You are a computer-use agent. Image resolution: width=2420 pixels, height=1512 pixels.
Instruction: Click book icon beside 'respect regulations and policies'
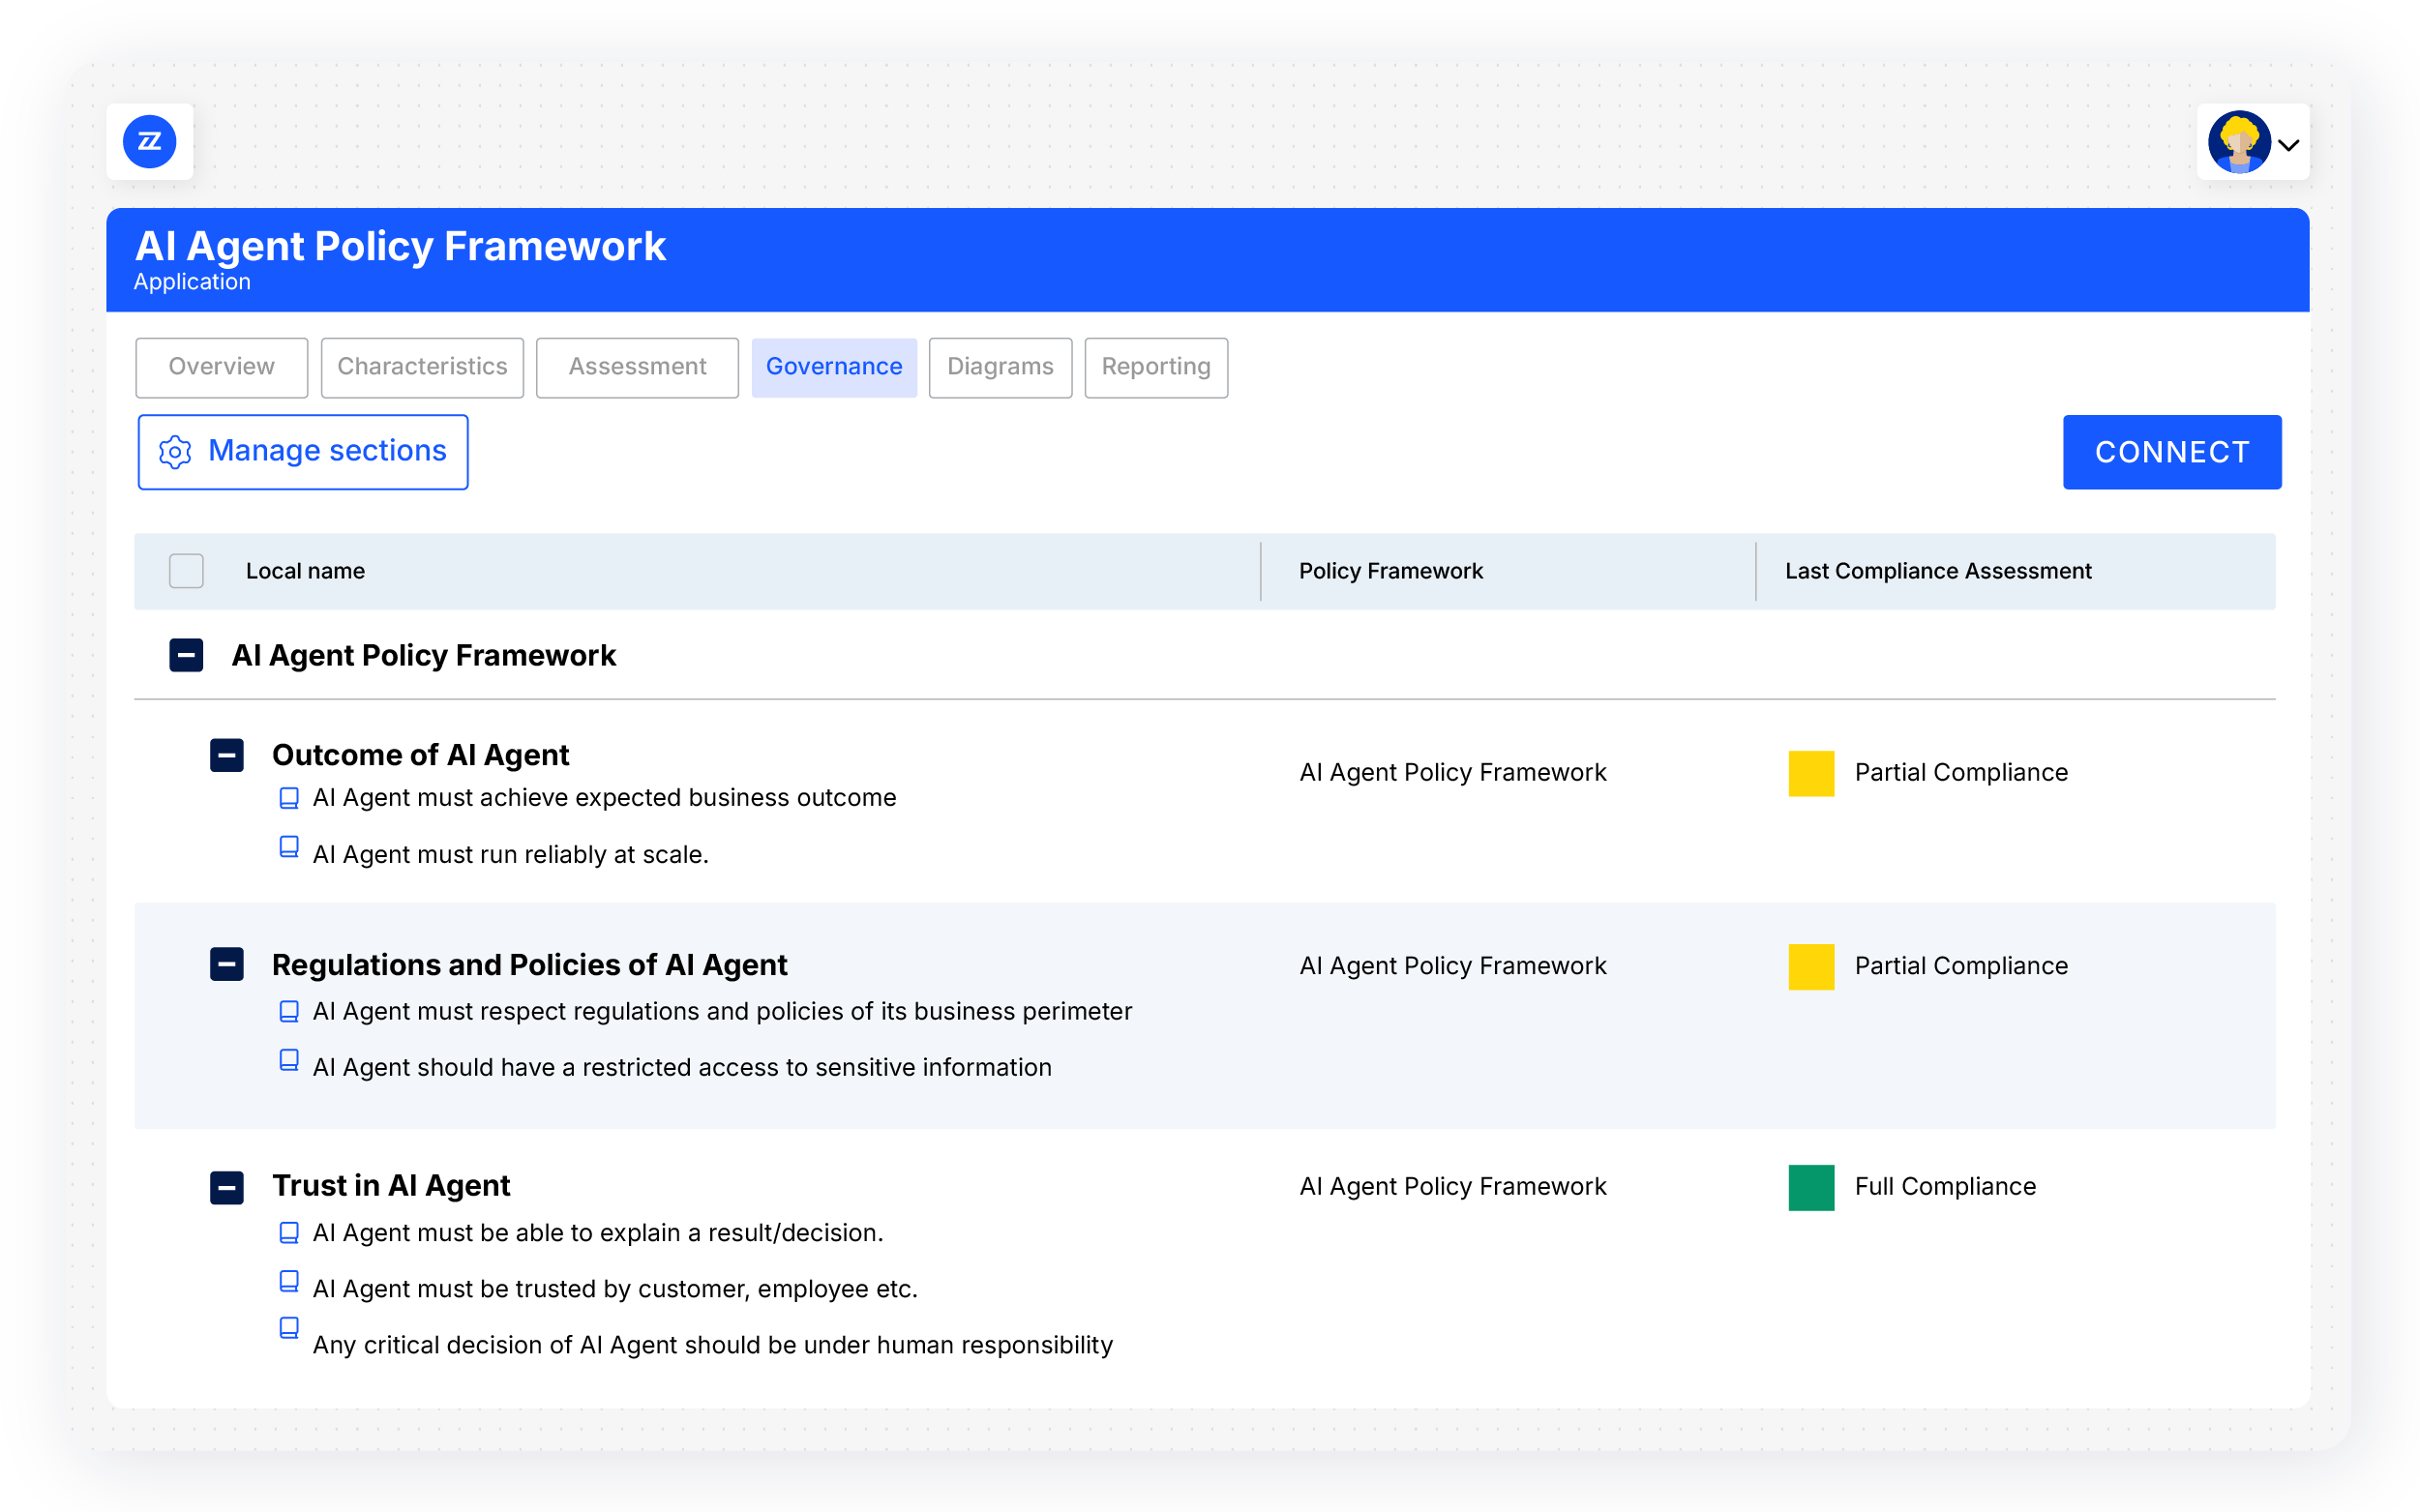pos(289,1012)
